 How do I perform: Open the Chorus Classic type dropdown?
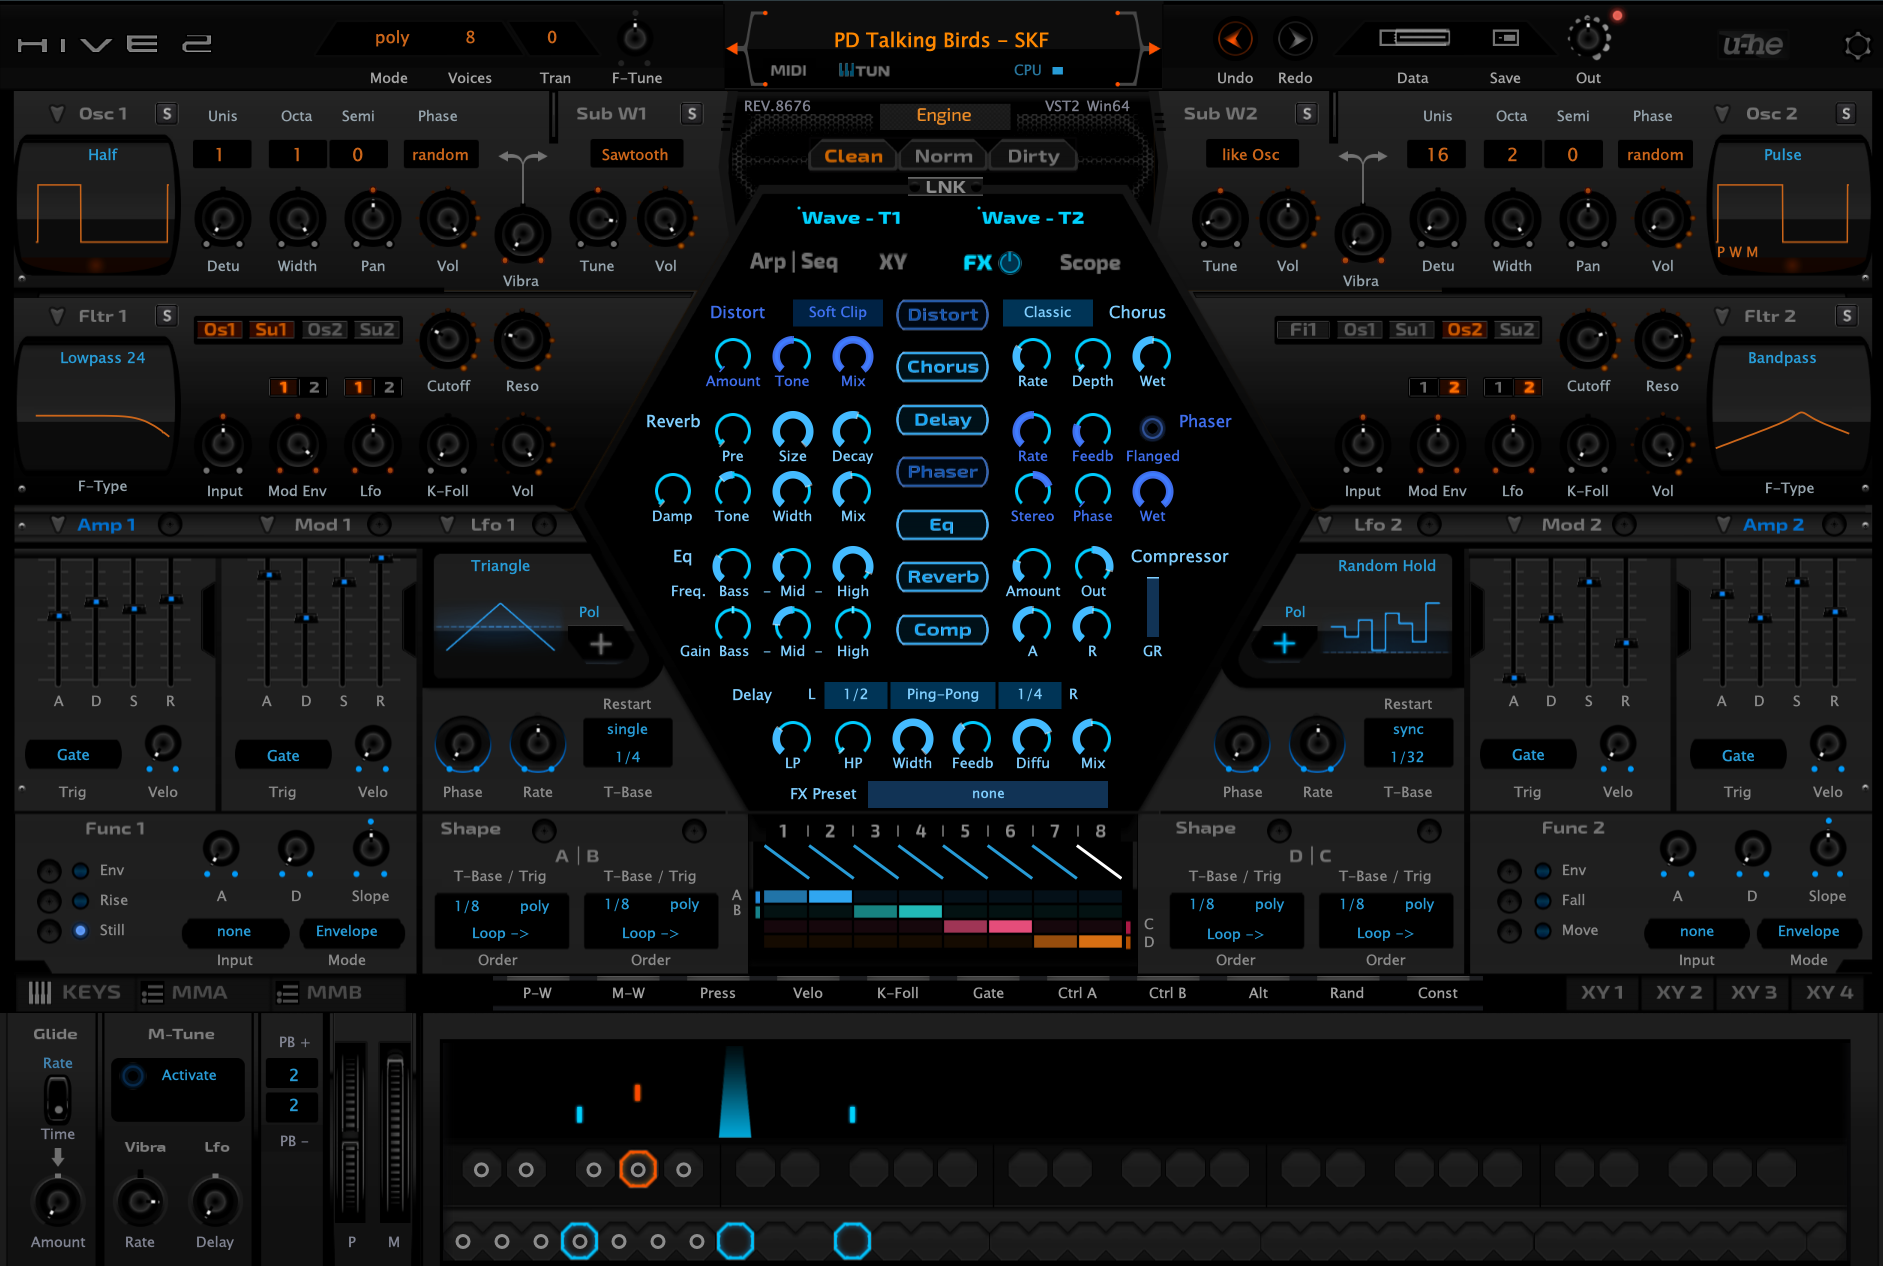point(1047,312)
